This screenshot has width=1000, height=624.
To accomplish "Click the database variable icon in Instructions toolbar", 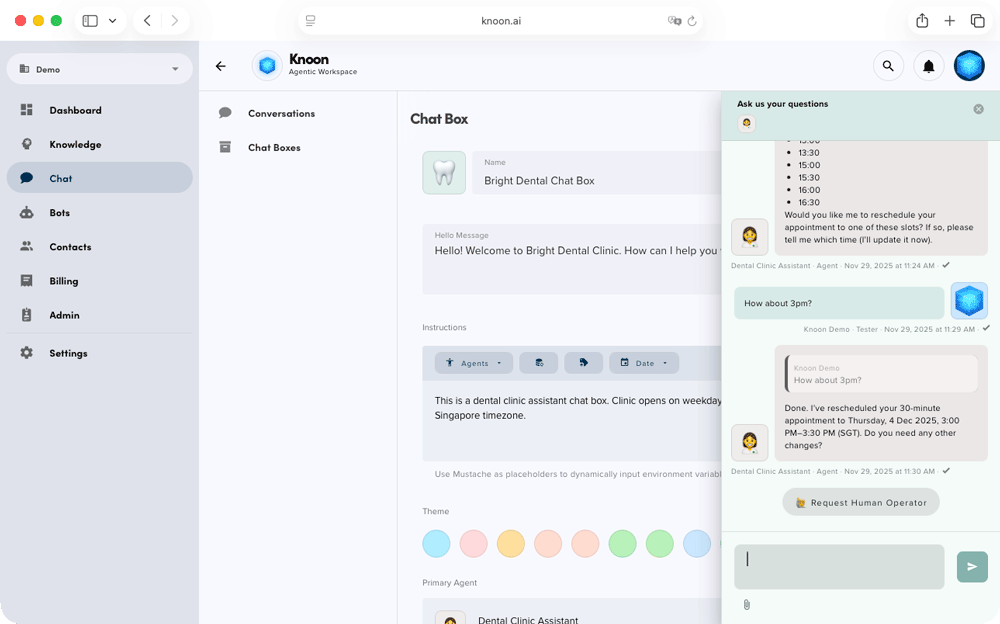I will click(539, 363).
